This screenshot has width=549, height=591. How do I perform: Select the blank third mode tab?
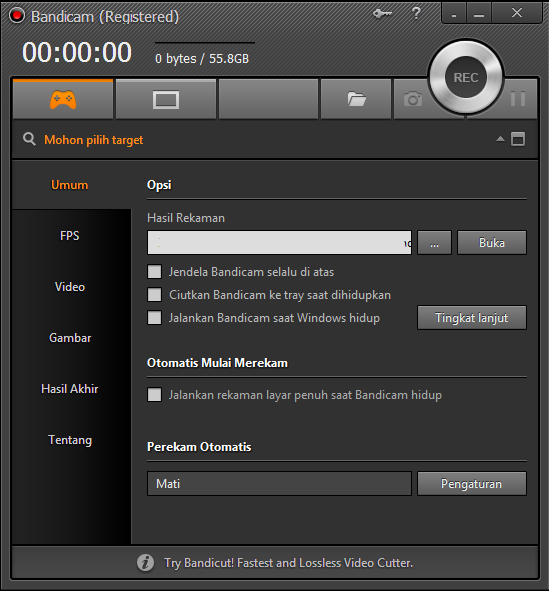point(268,99)
